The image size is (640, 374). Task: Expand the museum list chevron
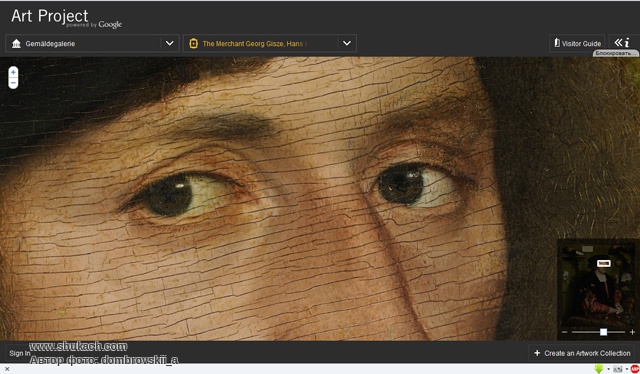coord(169,43)
